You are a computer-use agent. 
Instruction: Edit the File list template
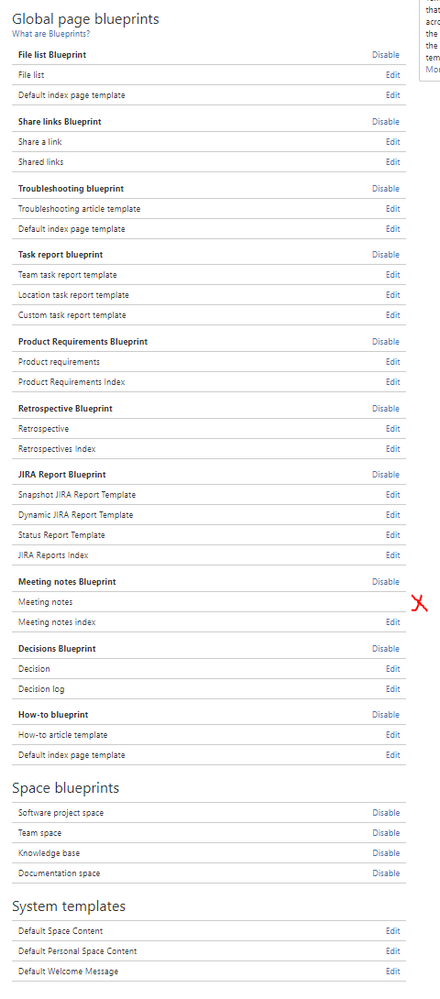(x=393, y=75)
